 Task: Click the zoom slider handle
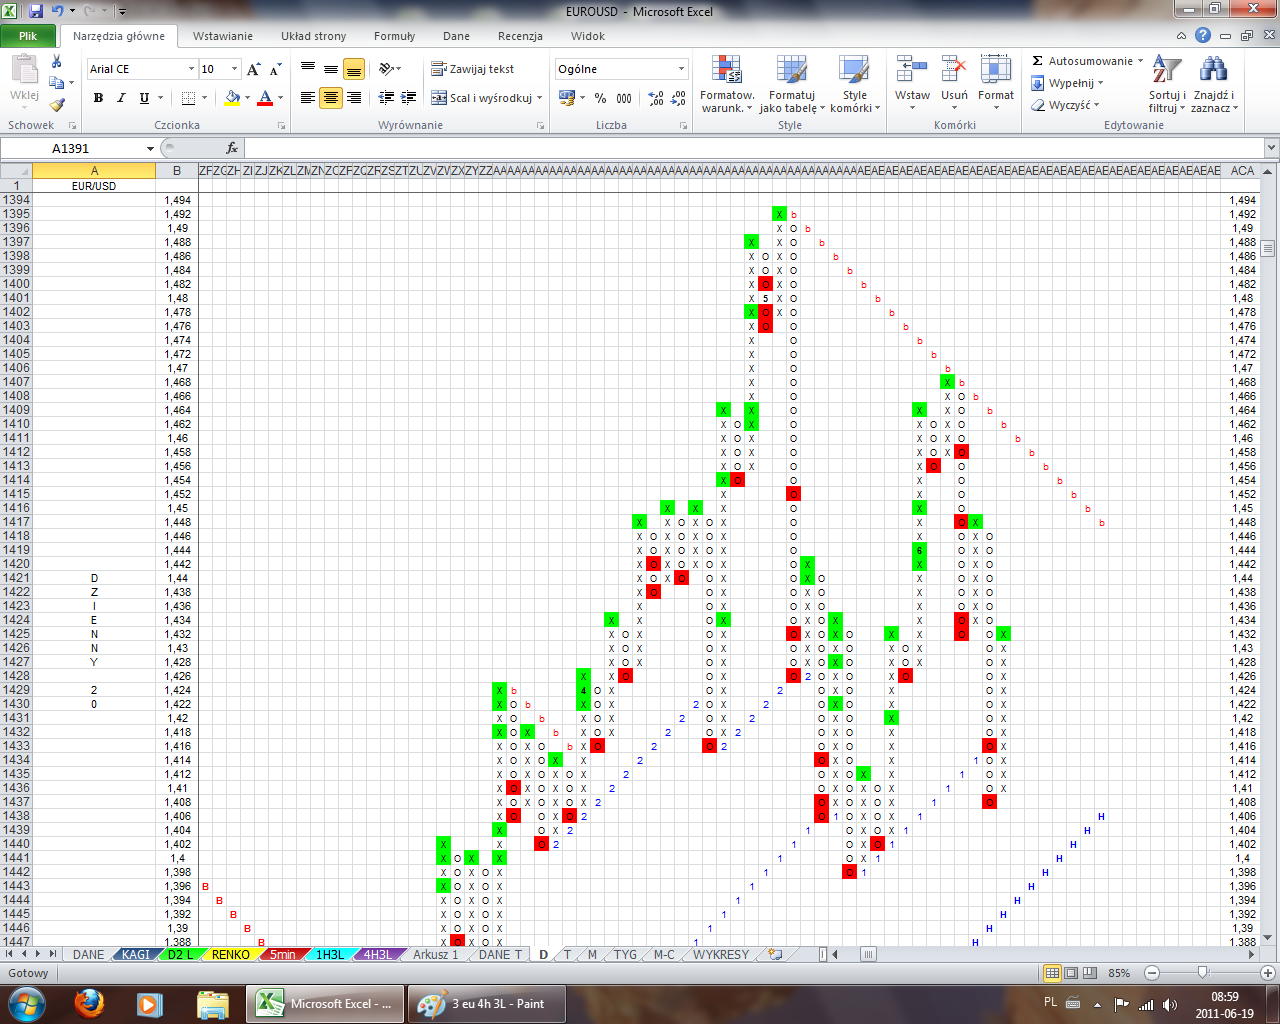point(1203,973)
